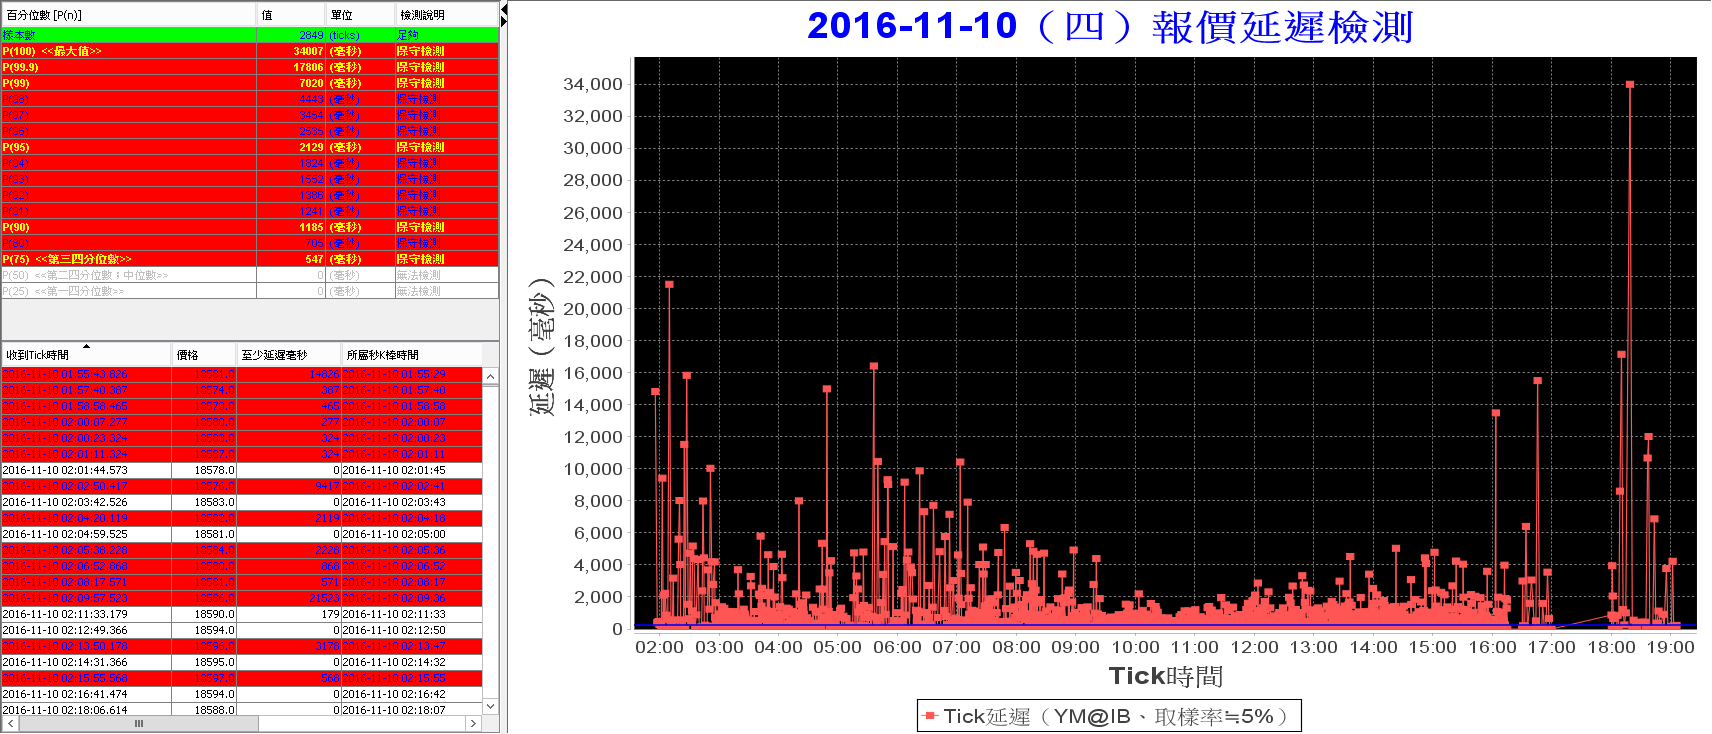This screenshot has height=734, width=1712.
Task: Click the value 34007 cell
Action: (x=292, y=51)
